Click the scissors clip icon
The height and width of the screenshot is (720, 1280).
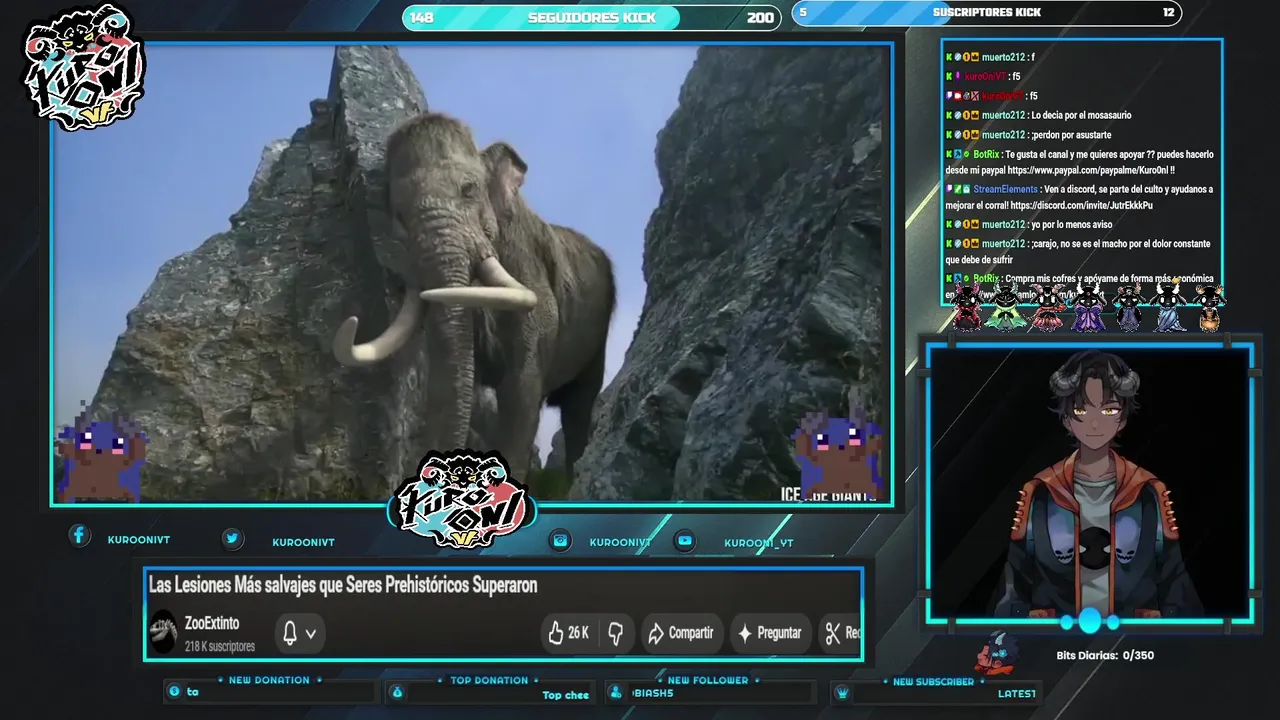tap(832, 632)
